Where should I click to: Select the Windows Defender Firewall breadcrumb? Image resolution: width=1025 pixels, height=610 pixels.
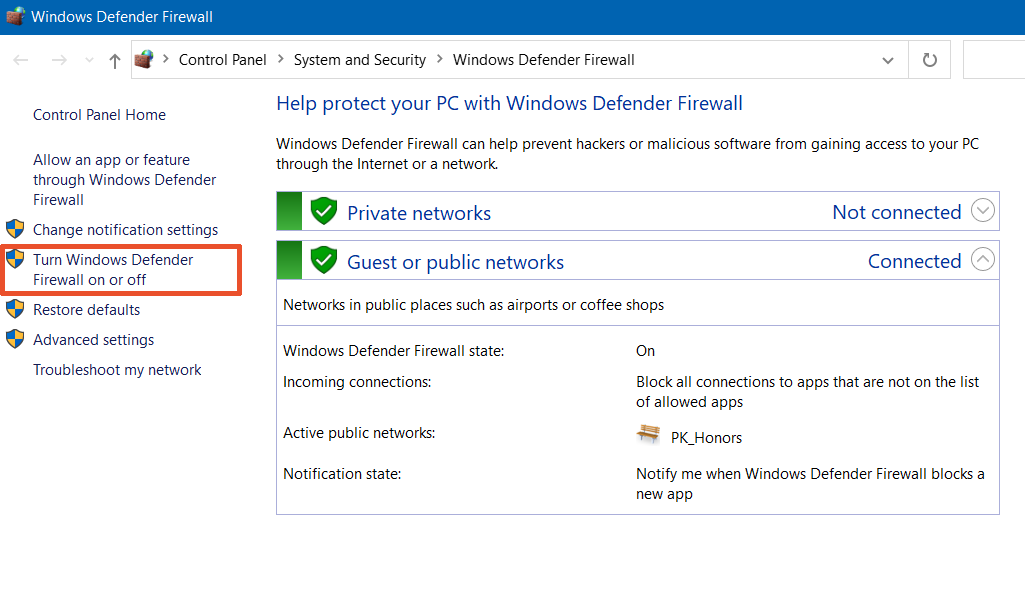pos(543,60)
